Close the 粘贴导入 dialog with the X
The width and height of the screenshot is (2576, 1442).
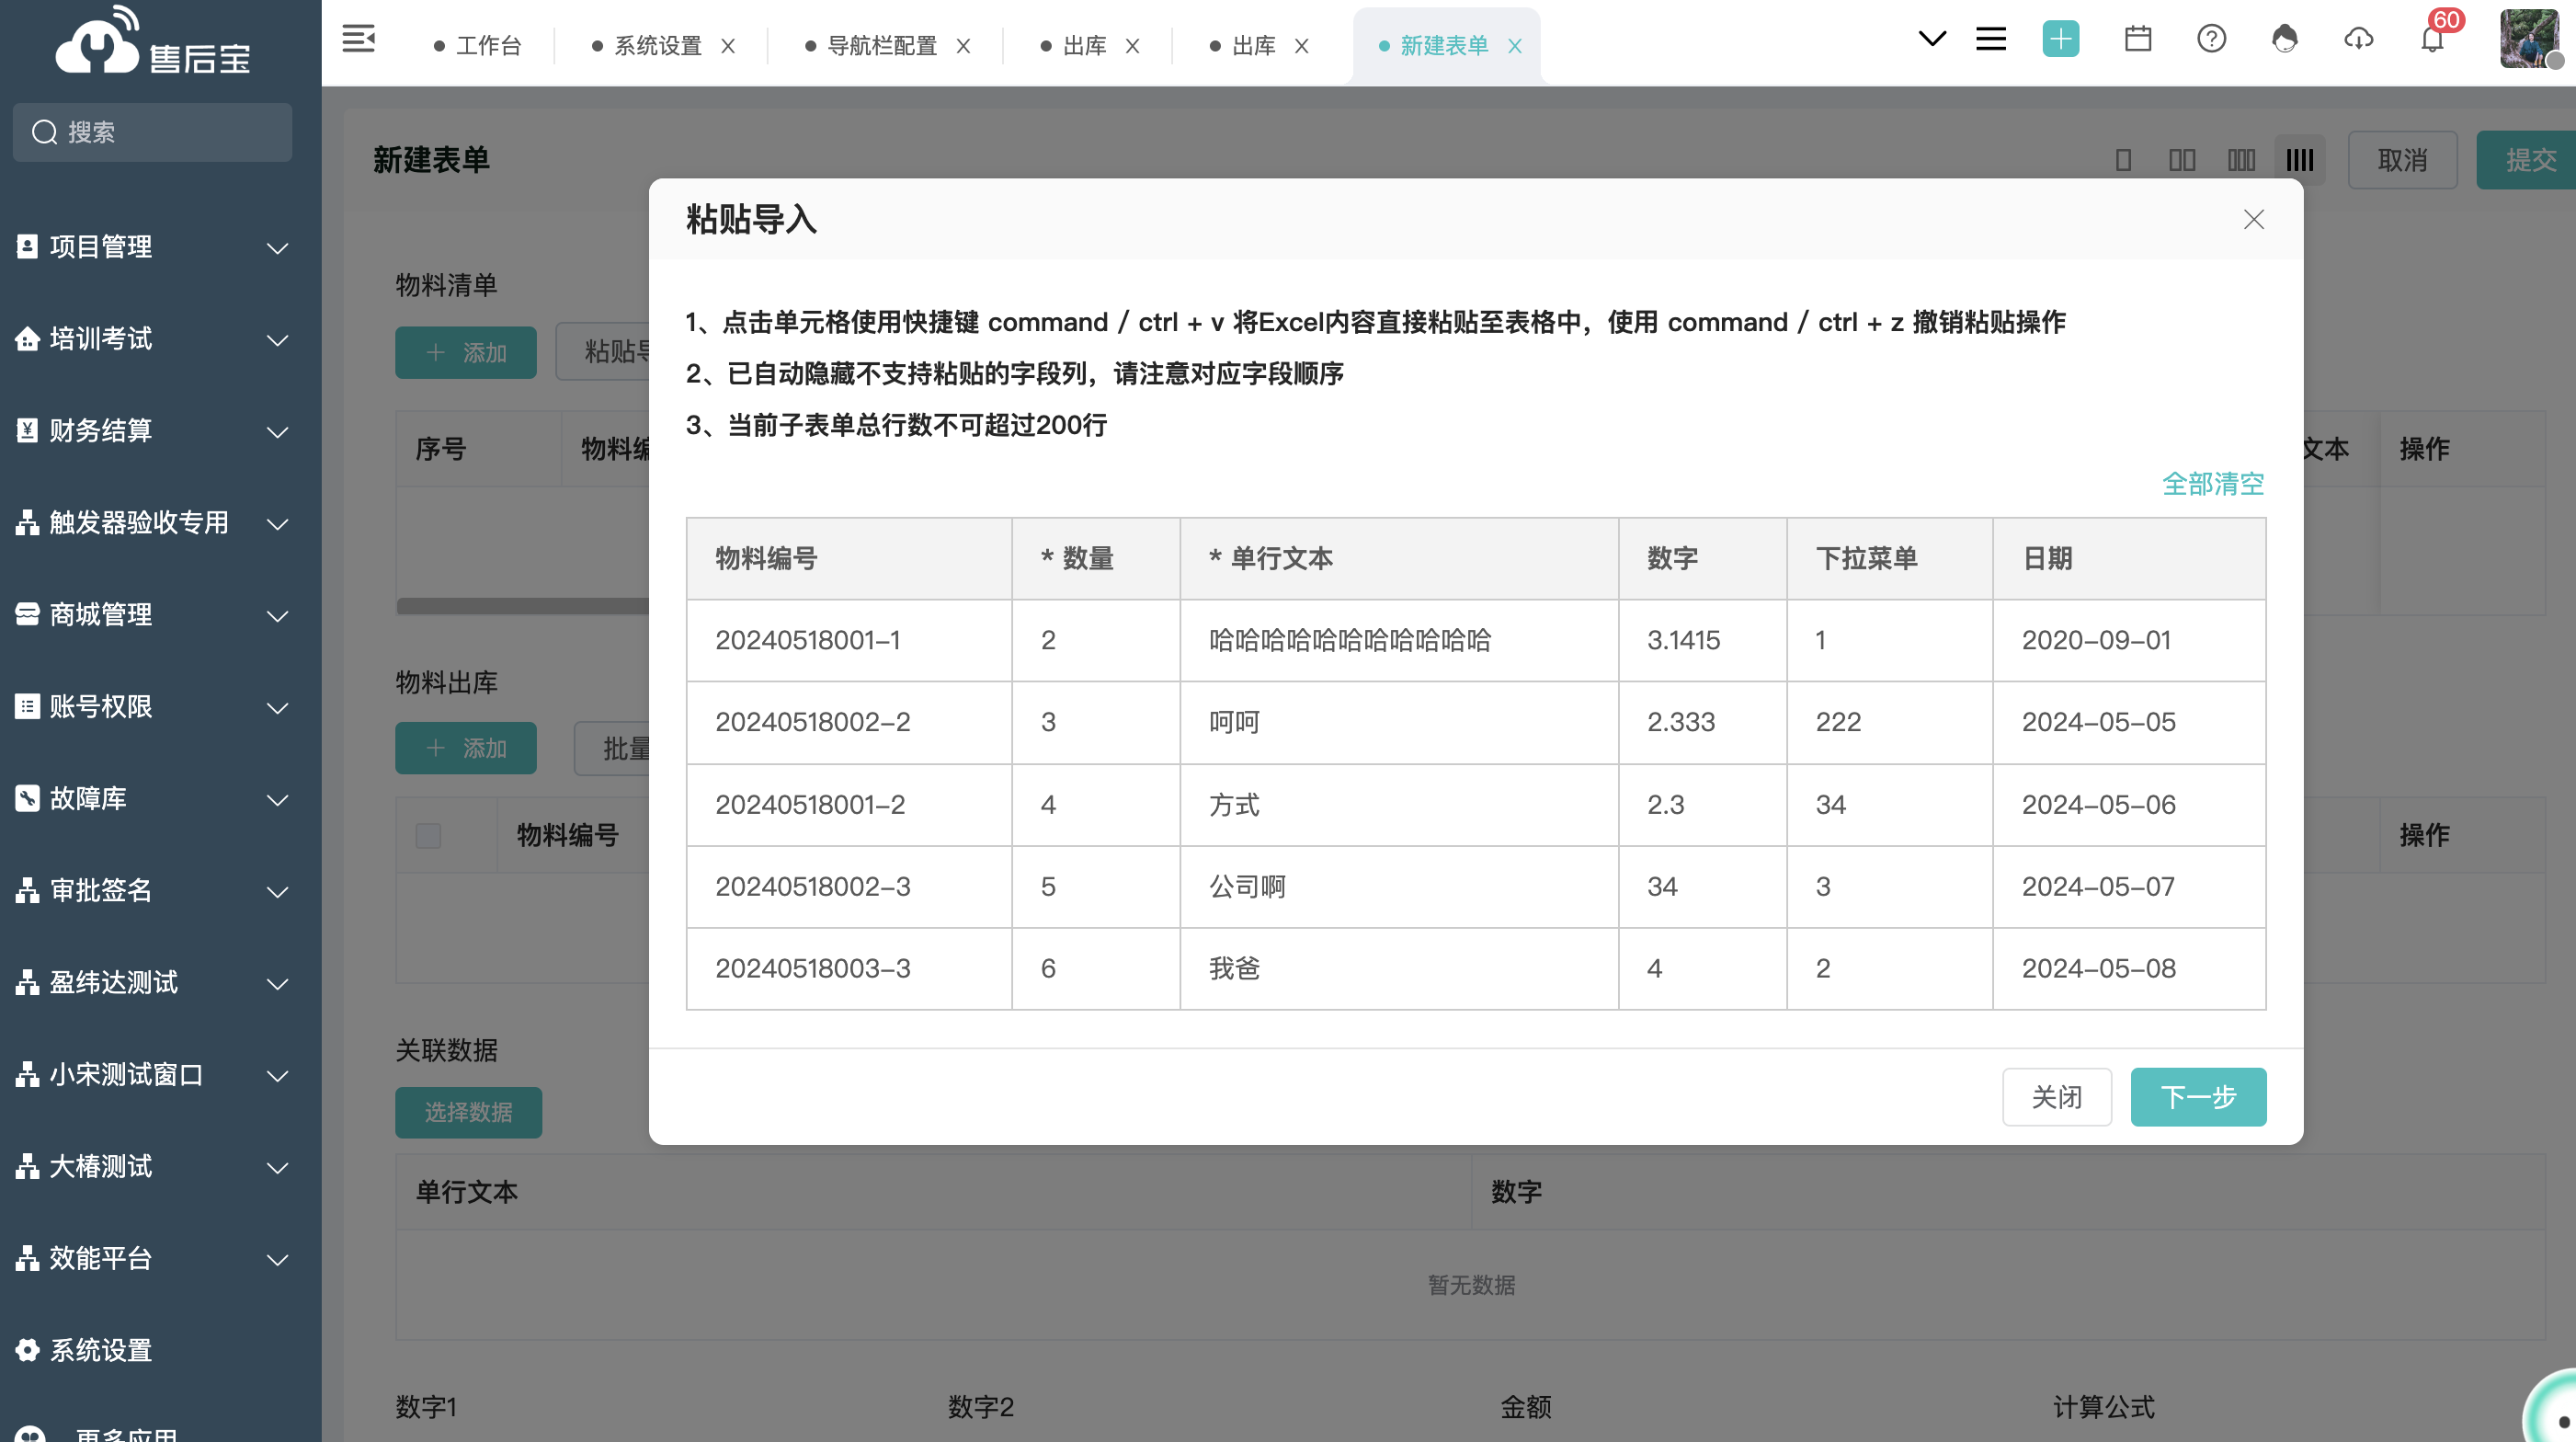pos(2253,220)
